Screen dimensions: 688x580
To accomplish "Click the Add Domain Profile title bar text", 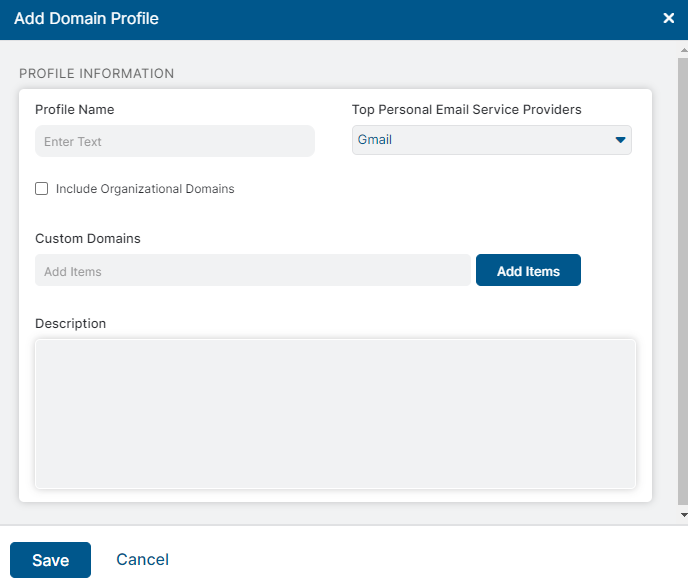I will pos(86,18).
